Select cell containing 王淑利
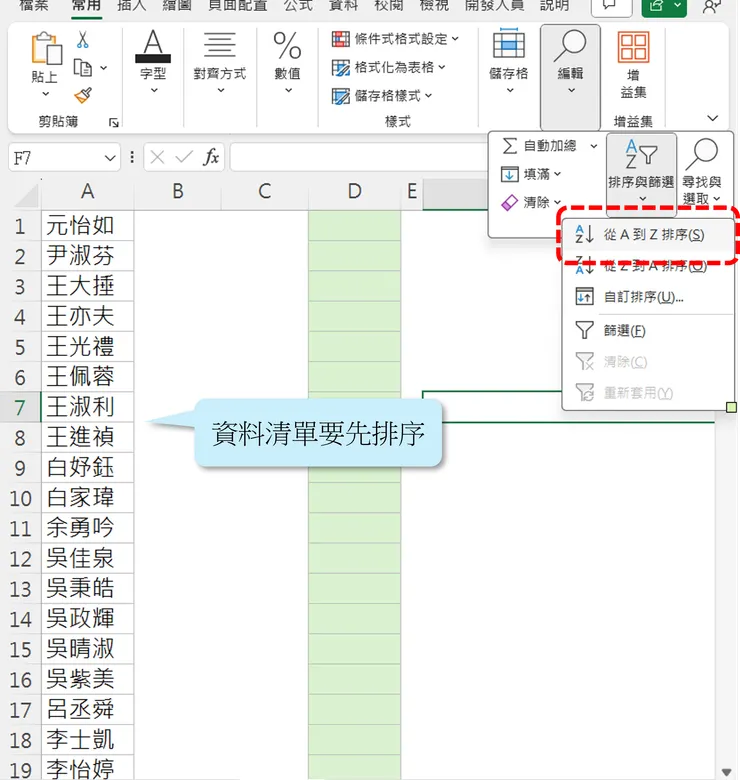This screenshot has height=780, width=740. [88, 407]
